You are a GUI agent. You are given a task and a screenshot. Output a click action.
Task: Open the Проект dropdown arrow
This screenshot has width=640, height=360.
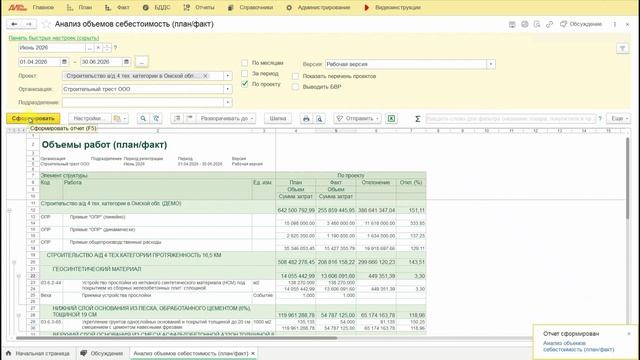tap(228, 76)
